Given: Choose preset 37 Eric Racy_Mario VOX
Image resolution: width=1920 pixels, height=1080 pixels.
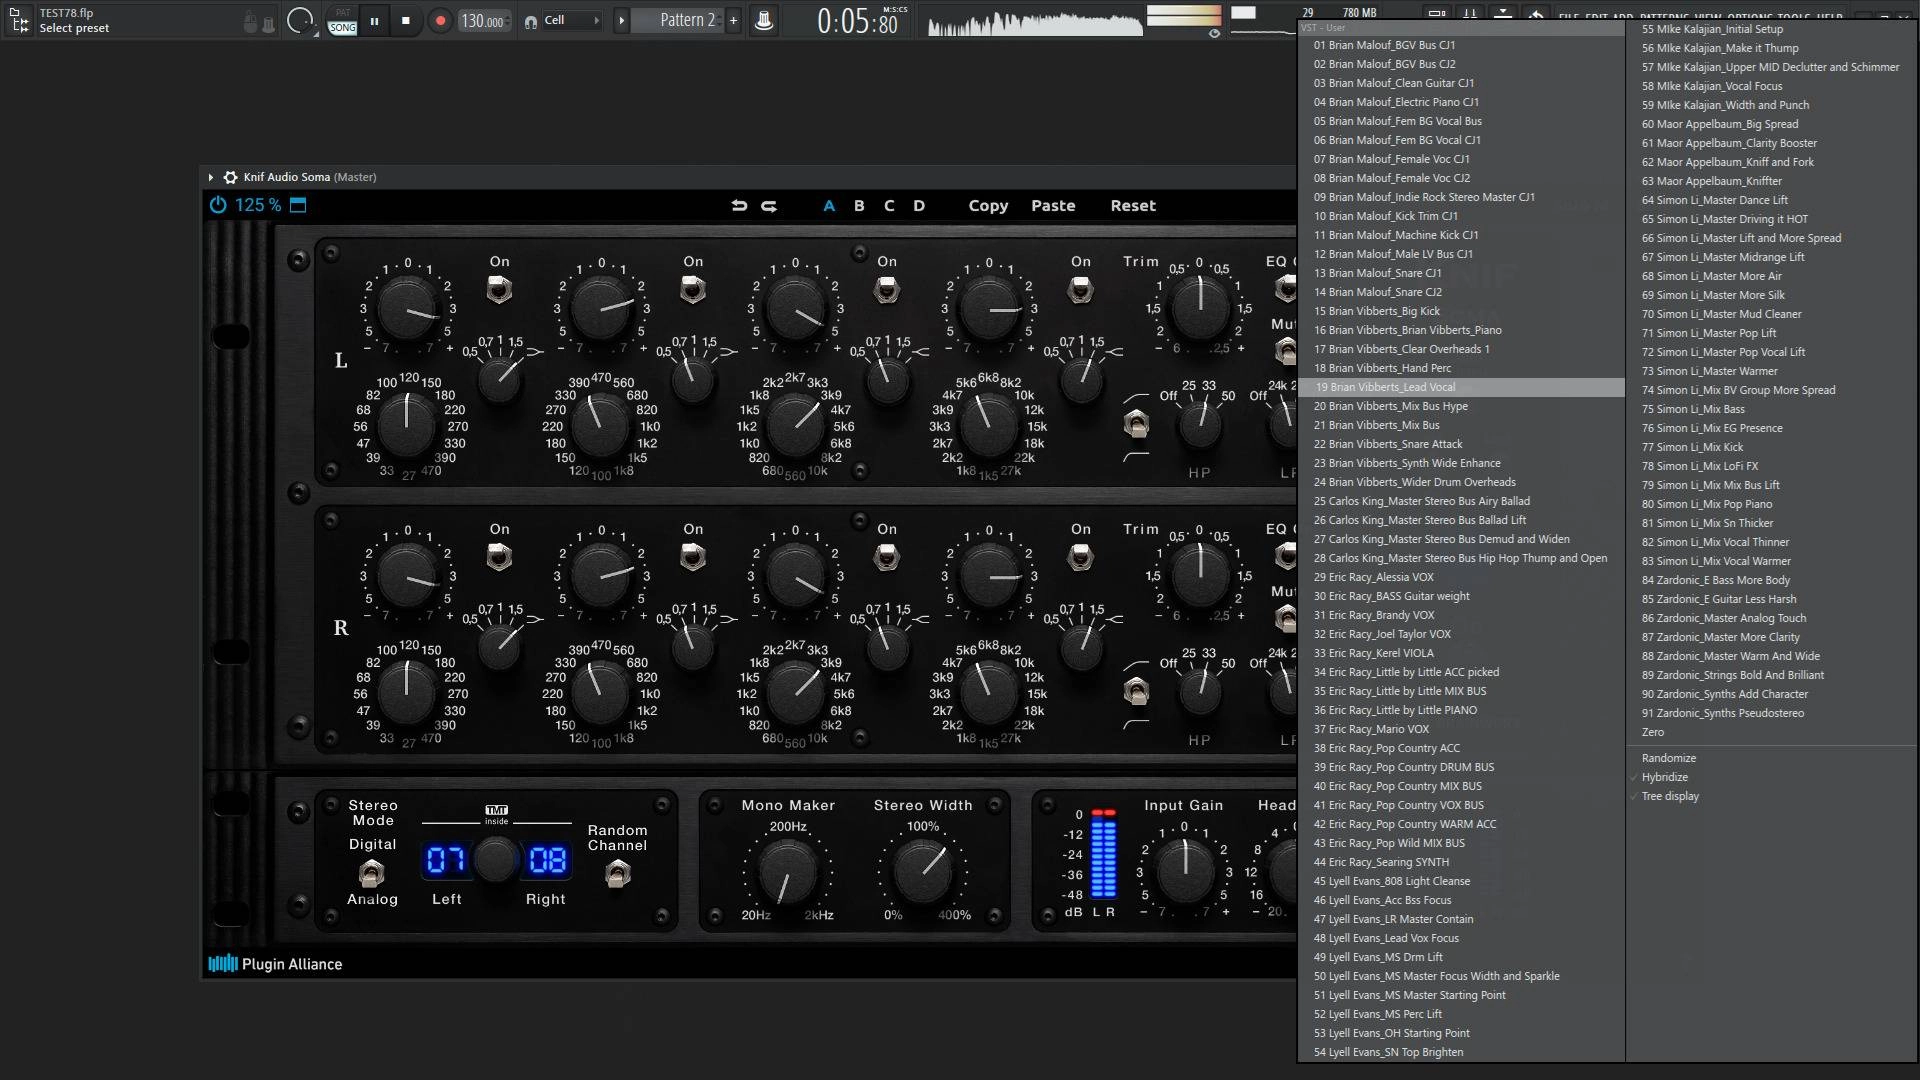Looking at the screenshot, I should tap(1462, 729).
